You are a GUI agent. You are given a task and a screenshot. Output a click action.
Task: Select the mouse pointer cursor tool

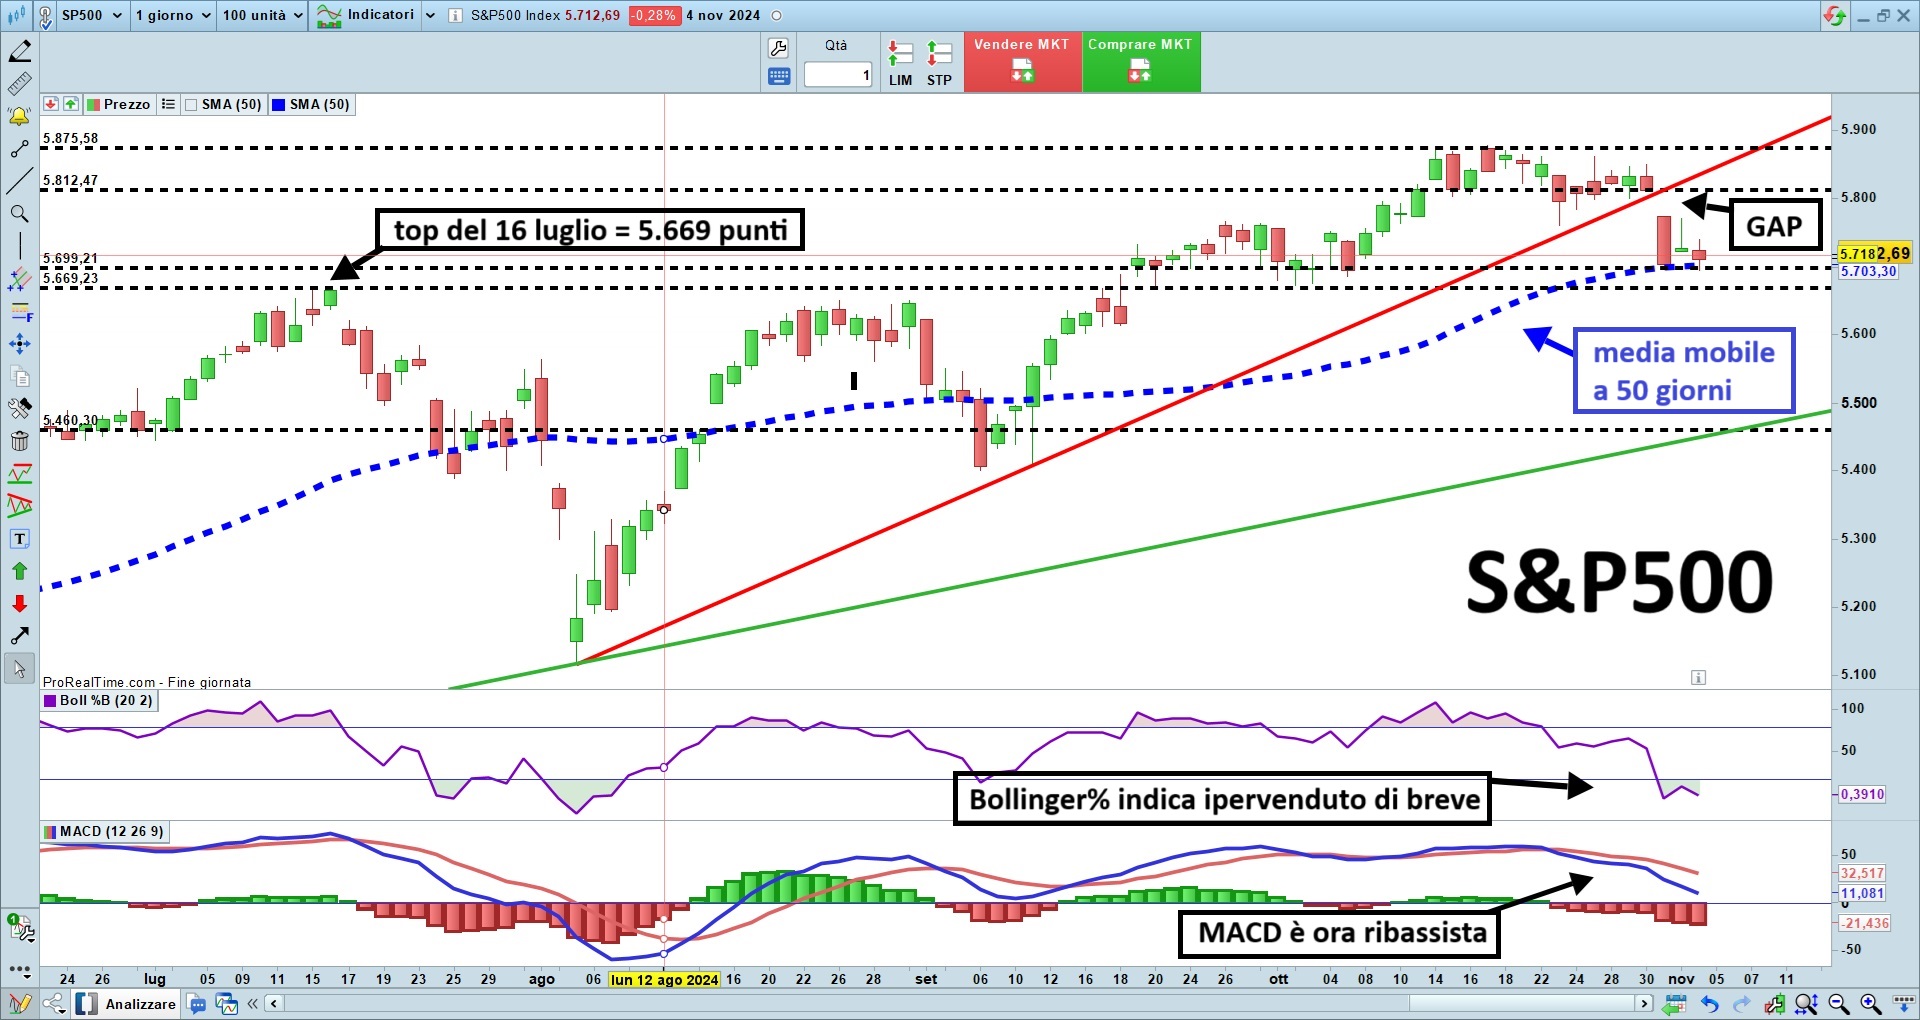coord(19,668)
